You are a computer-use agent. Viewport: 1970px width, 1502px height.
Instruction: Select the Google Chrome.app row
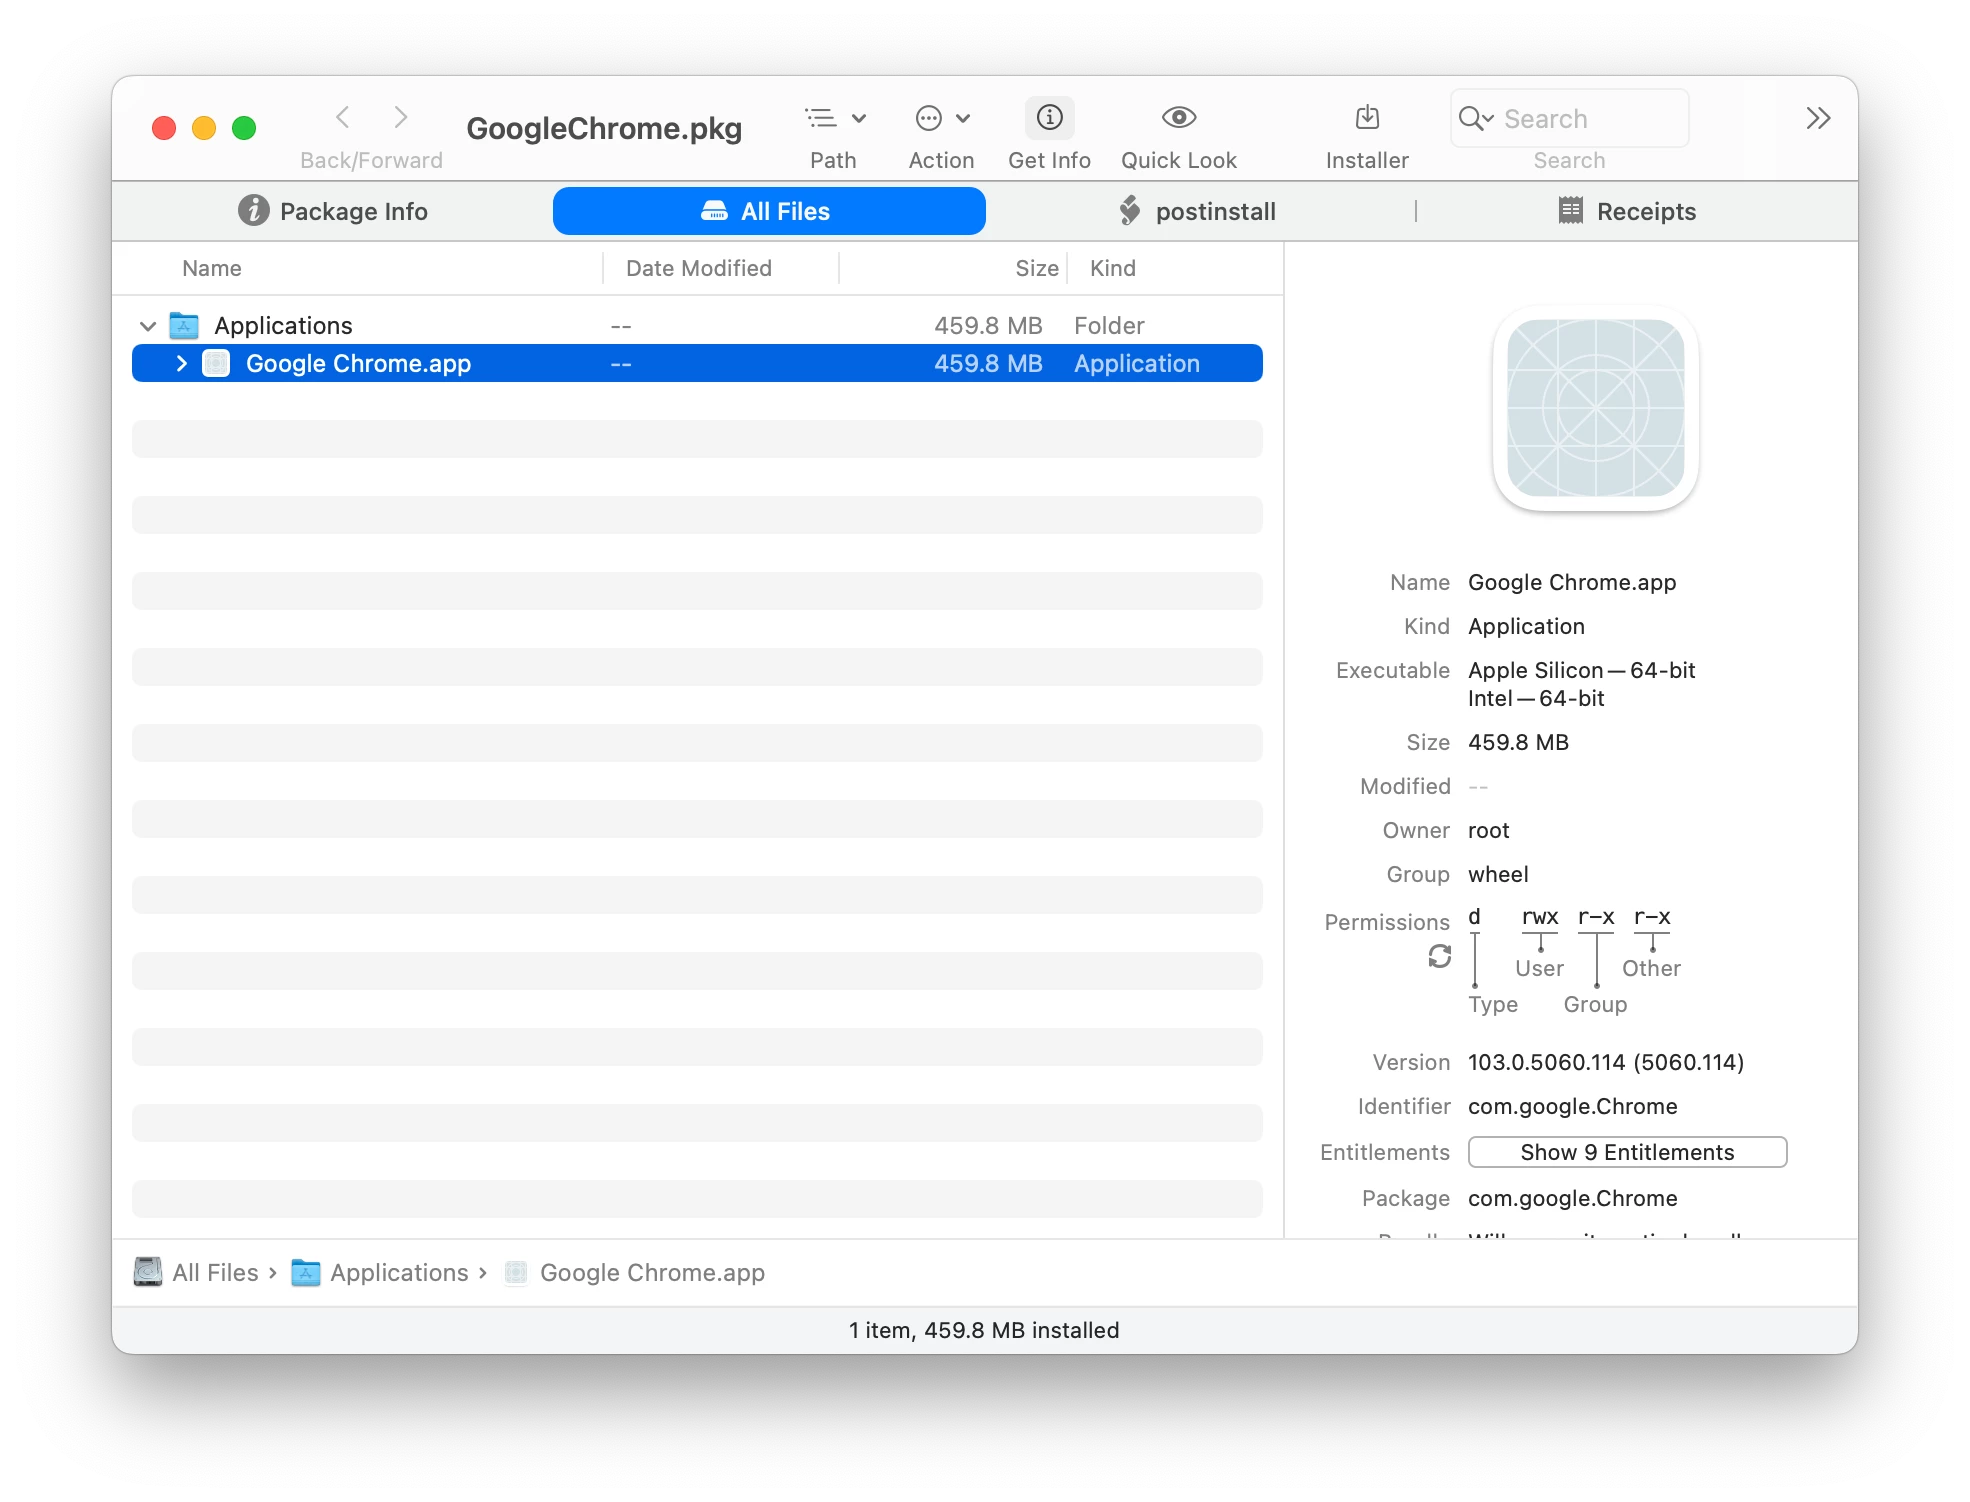[x=697, y=364]
